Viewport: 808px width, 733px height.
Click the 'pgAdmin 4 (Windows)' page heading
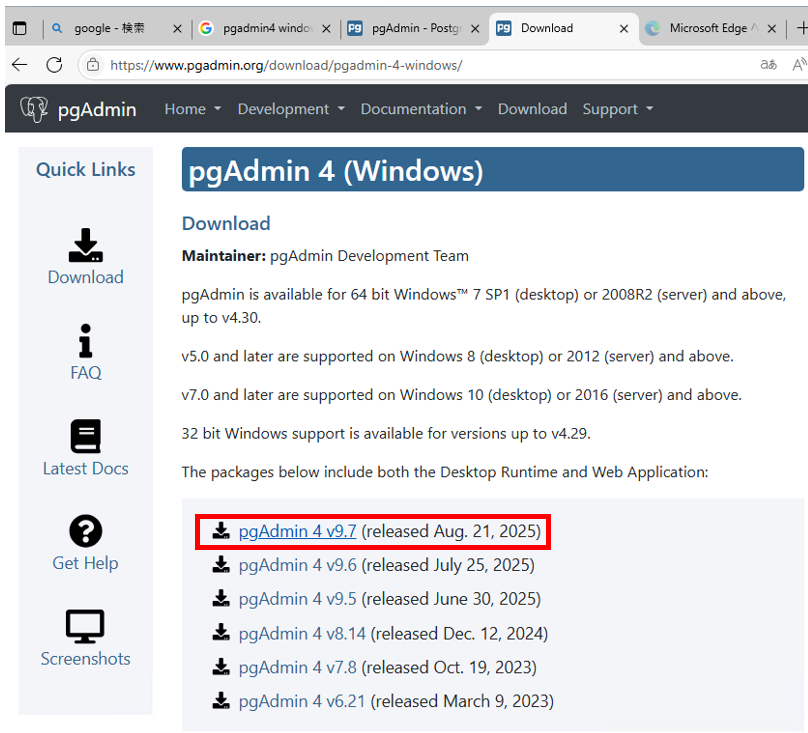(x=335, y=171)
